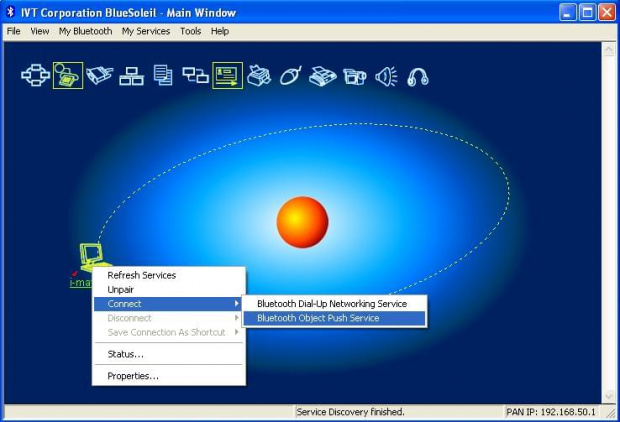Open the View menu

[x=40, y=31]
